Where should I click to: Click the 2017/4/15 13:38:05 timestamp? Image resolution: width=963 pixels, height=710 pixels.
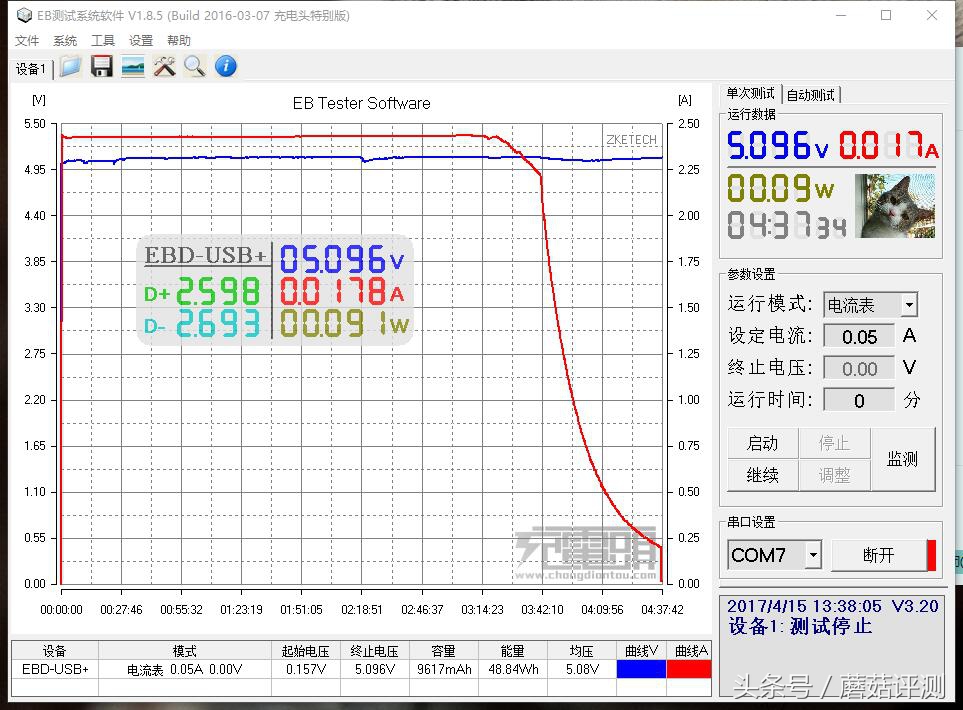804,606
